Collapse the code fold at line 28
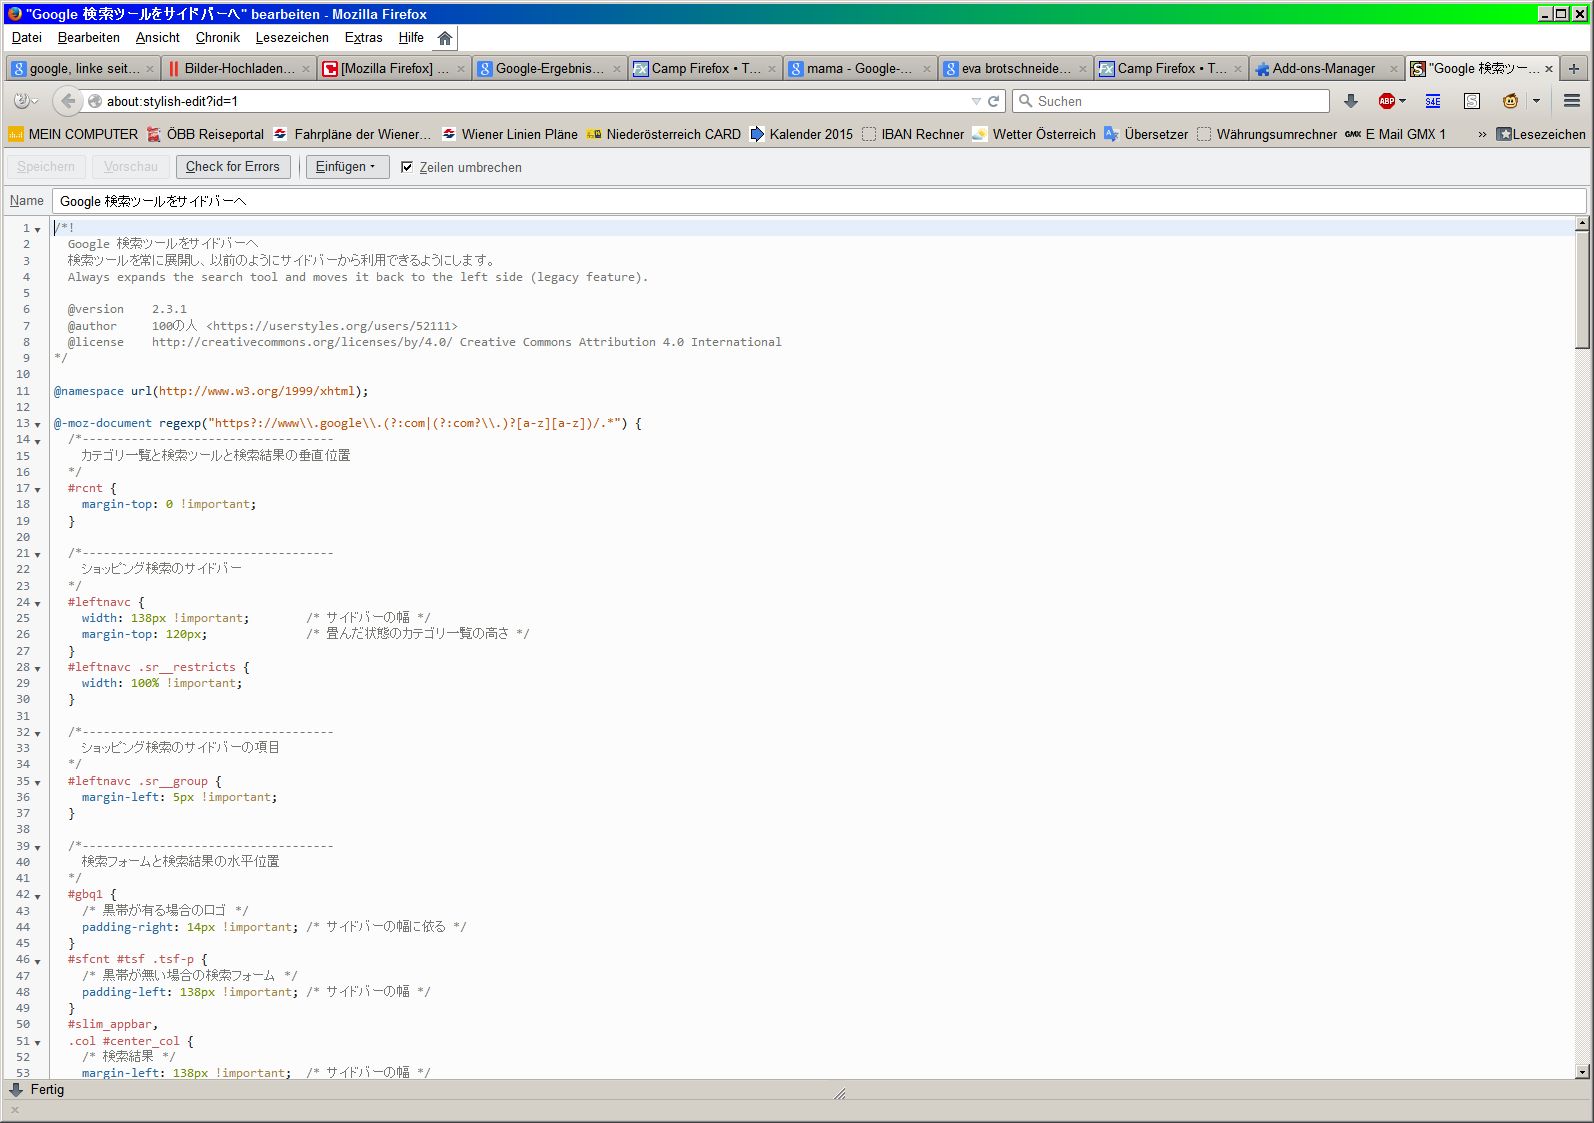The width and height of the screenshot is (1594, 1123). coord(38,669)
